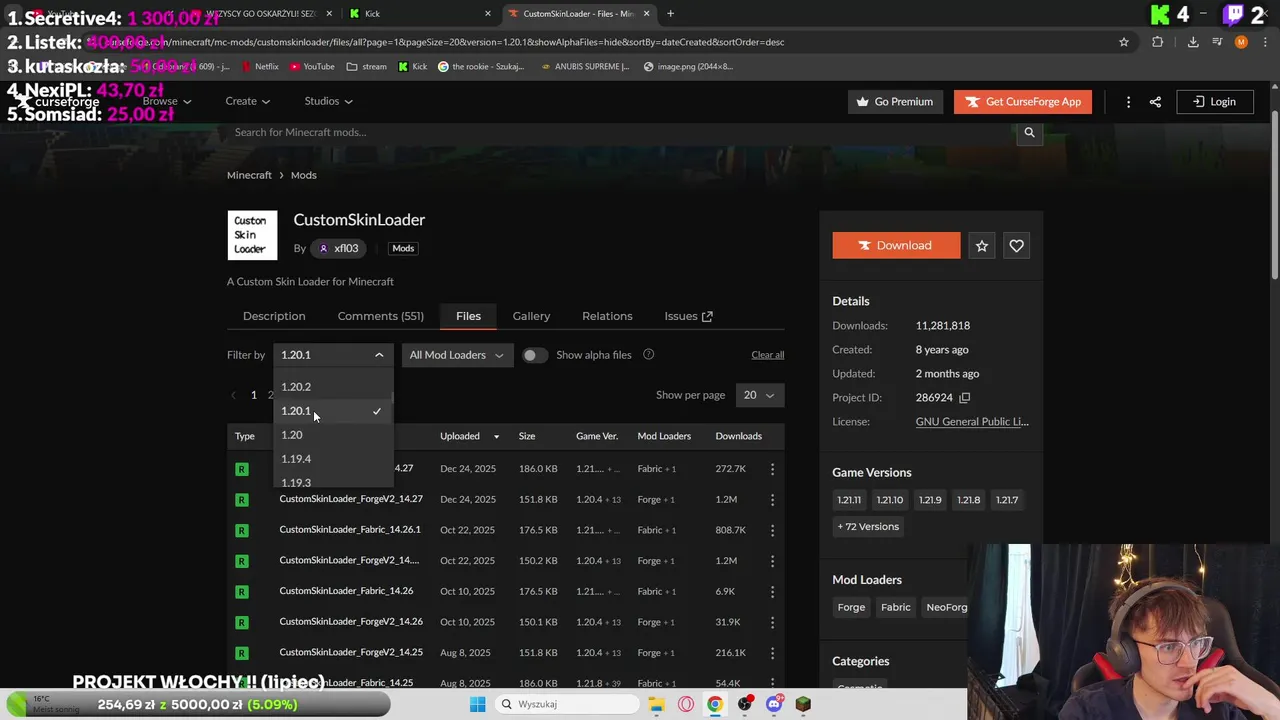Close the CustomSkinLoader browser tab

[647, 14]
